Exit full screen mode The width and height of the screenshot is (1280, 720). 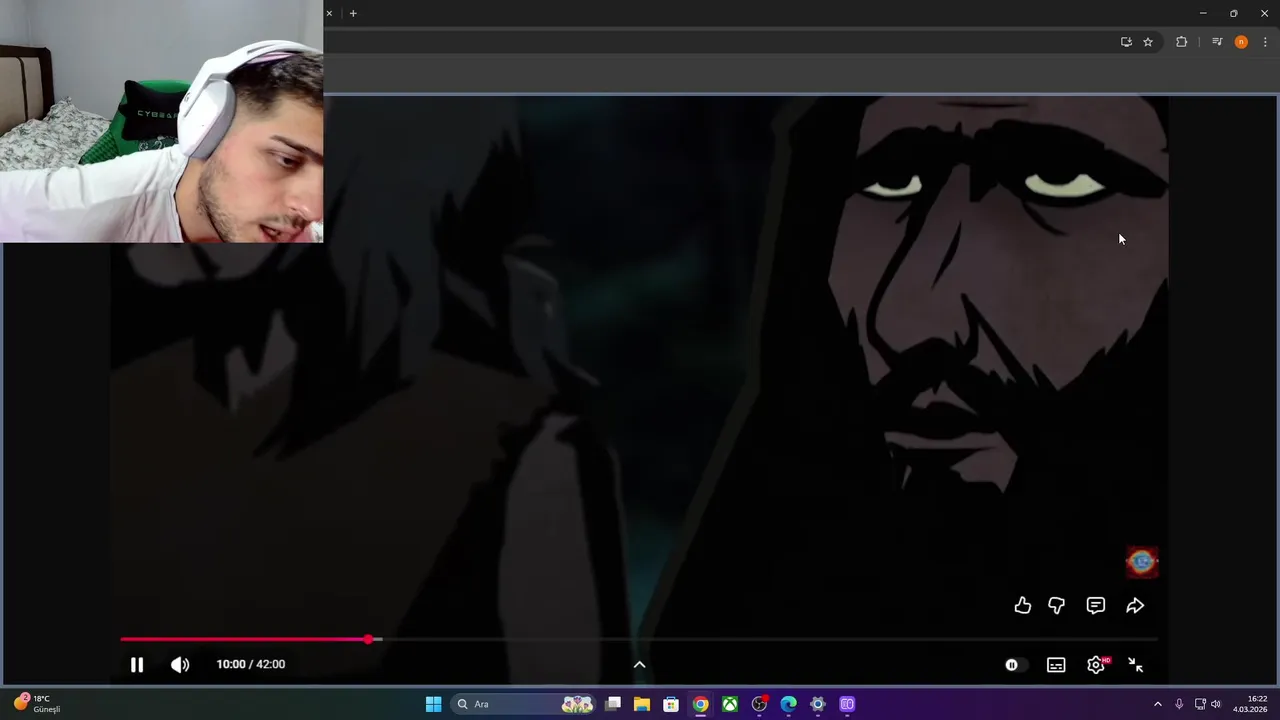1136,665
